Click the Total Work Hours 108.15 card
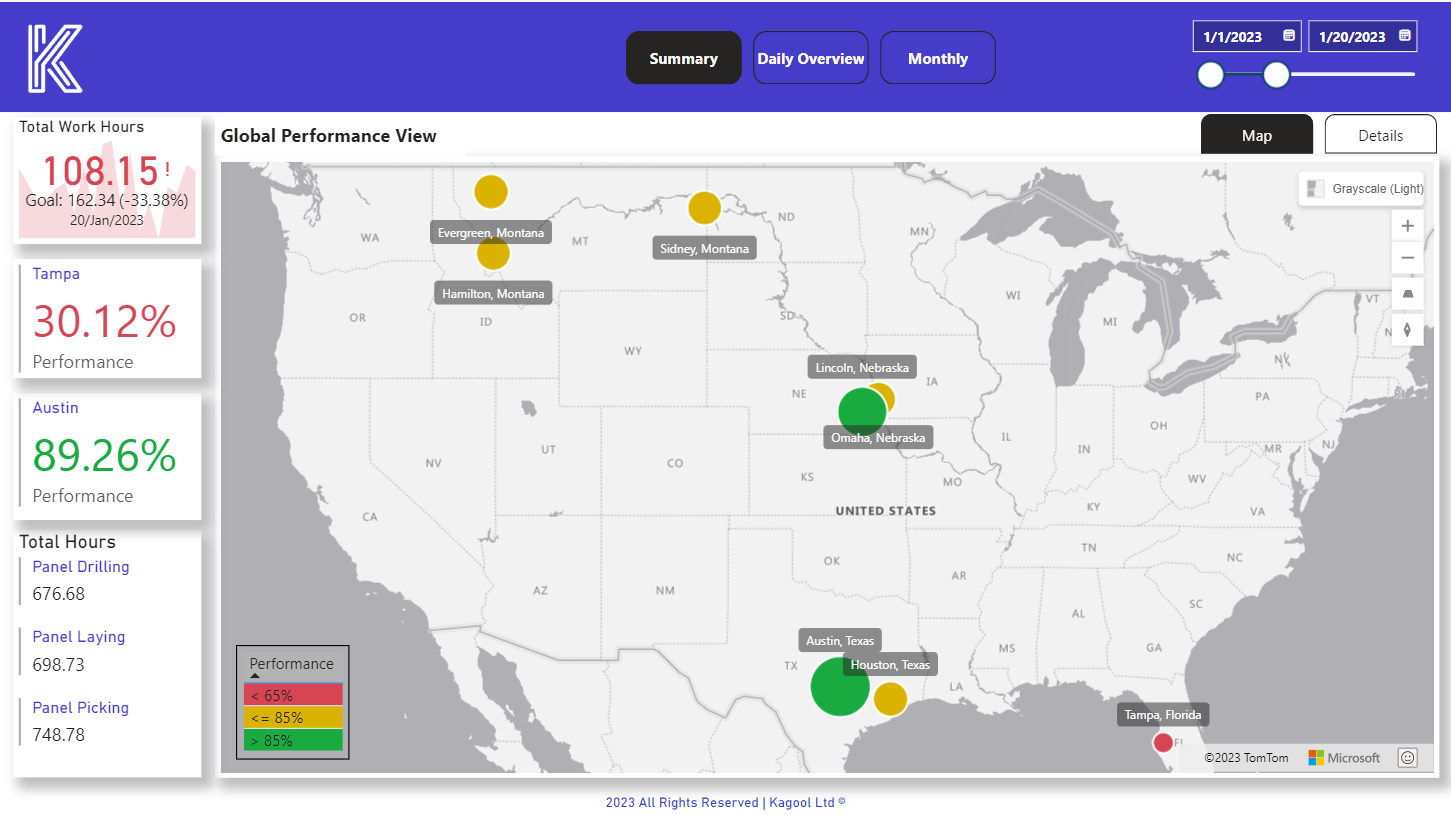Image resolution: width=1451 pixels, height=815 pixels. click(x=107, y=179)
